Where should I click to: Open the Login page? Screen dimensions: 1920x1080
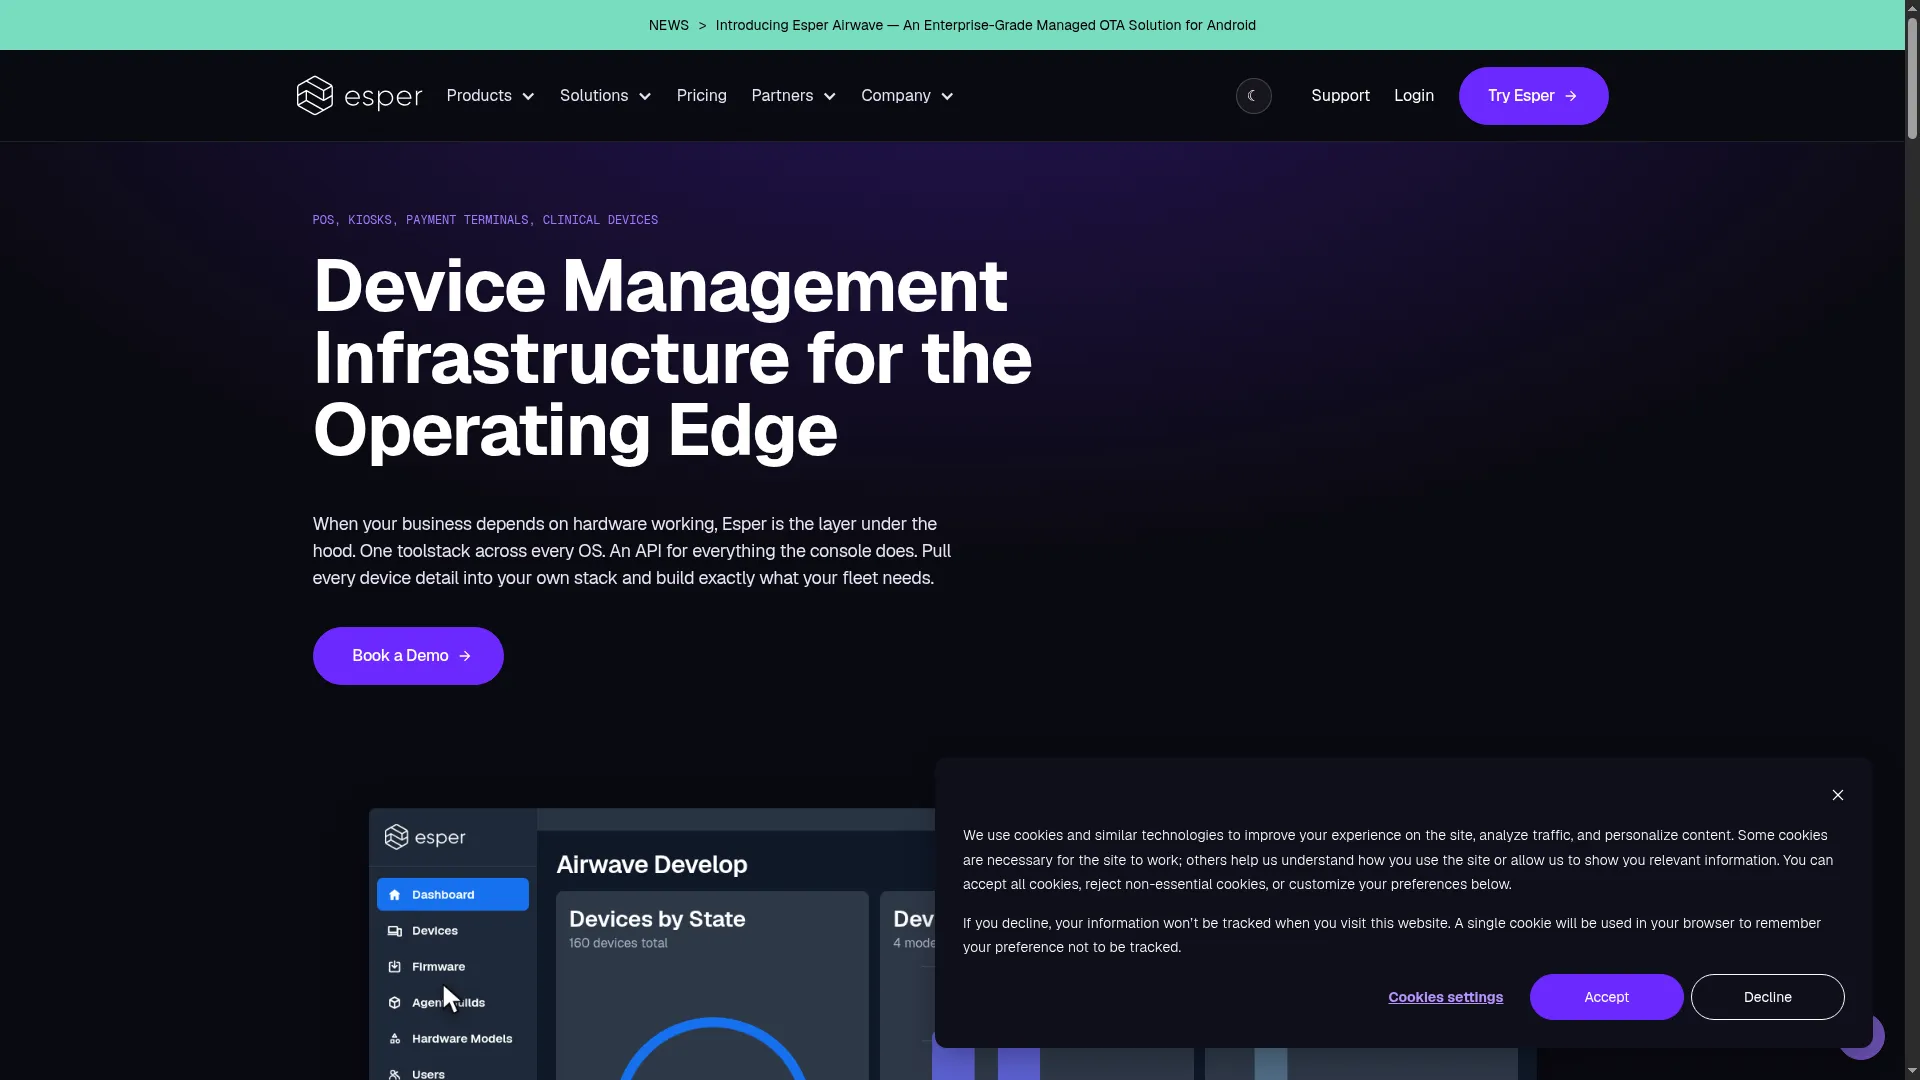tap(1413, 96)
